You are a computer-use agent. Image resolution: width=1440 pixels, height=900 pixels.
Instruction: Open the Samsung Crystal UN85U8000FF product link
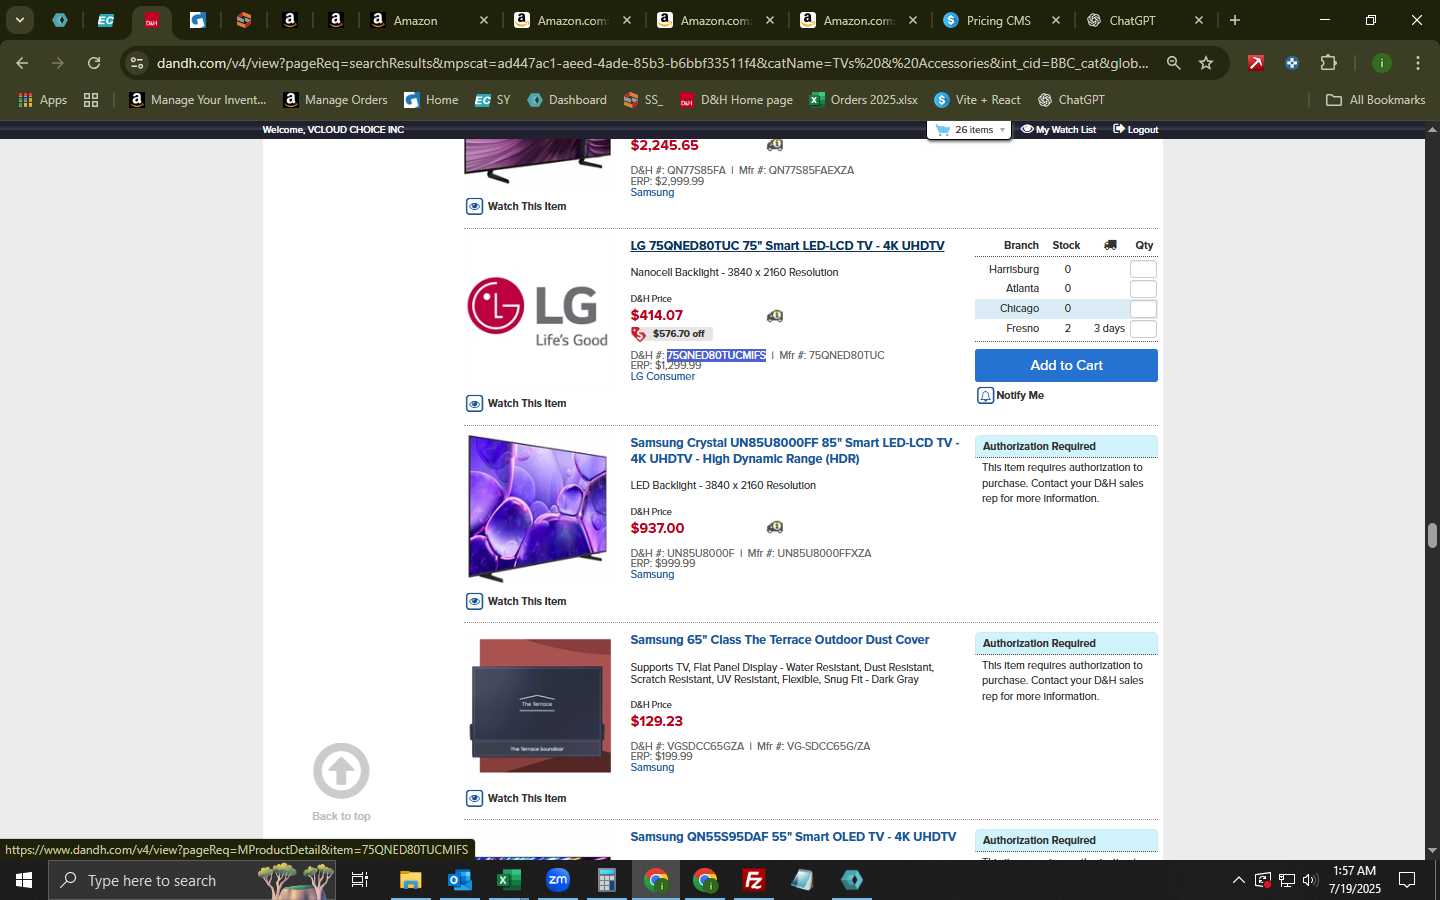coord(794,451)
